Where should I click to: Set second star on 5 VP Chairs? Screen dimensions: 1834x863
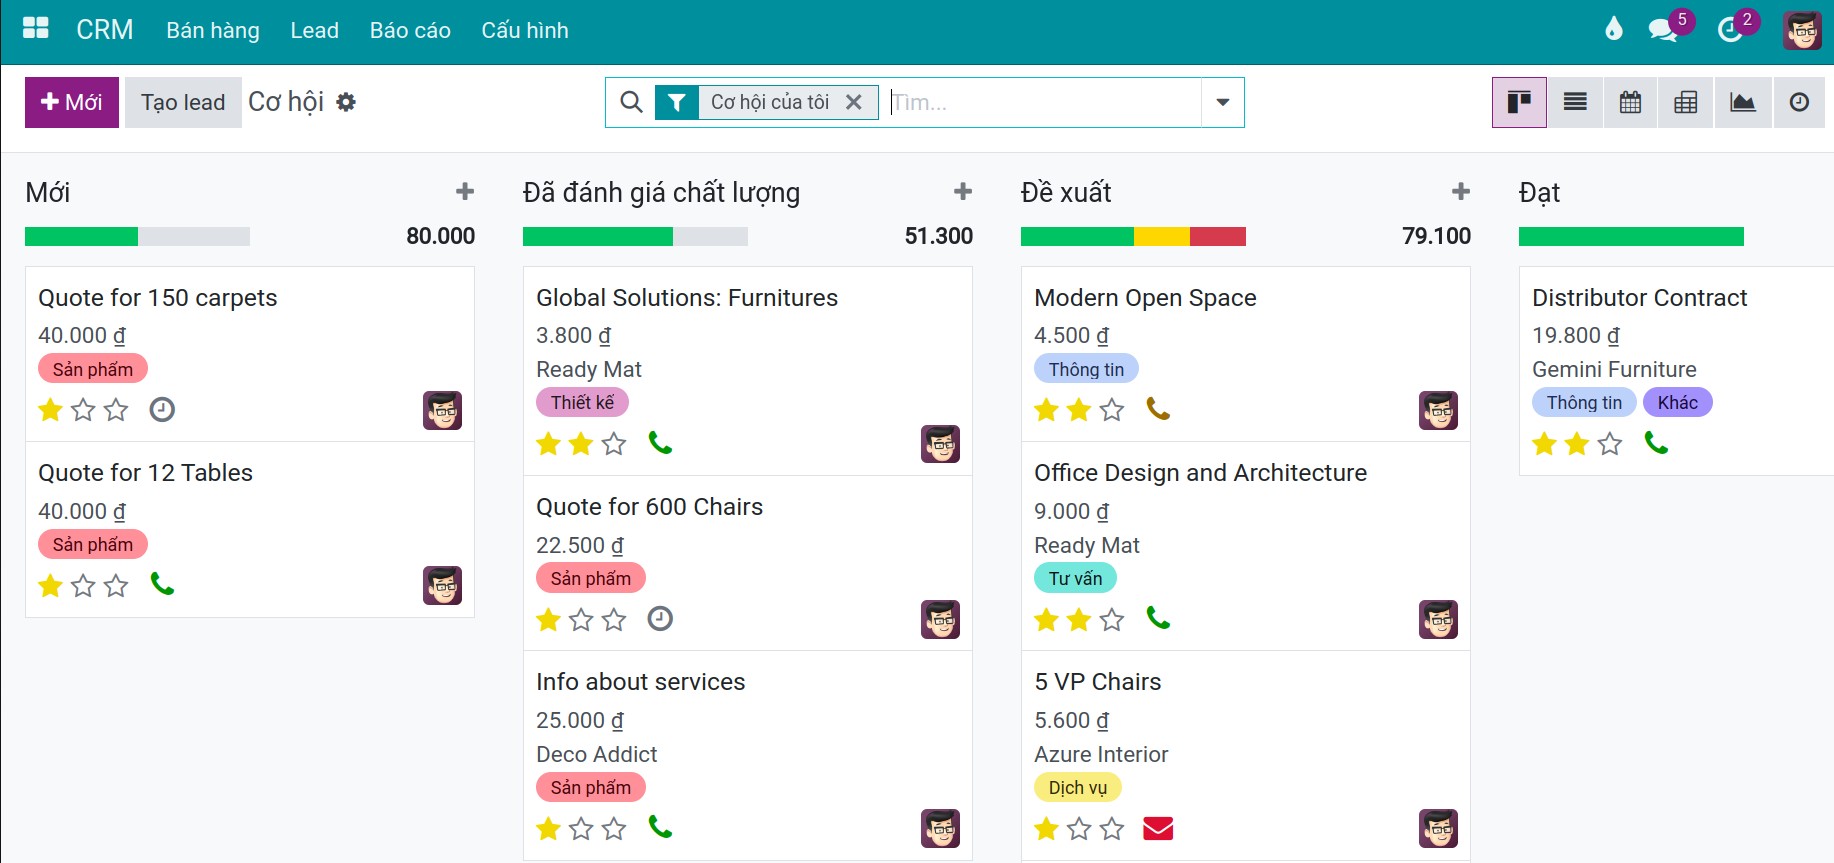pos(1079,828)
